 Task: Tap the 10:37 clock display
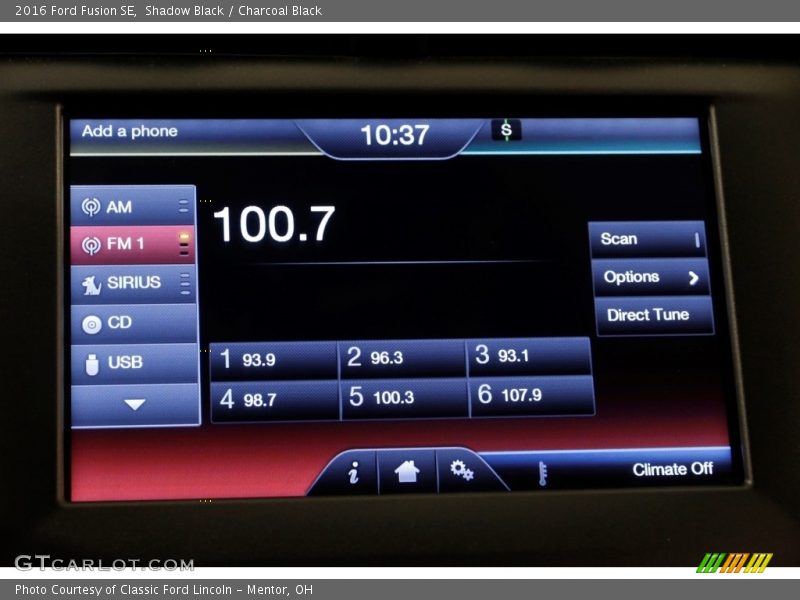click(394, 135)
